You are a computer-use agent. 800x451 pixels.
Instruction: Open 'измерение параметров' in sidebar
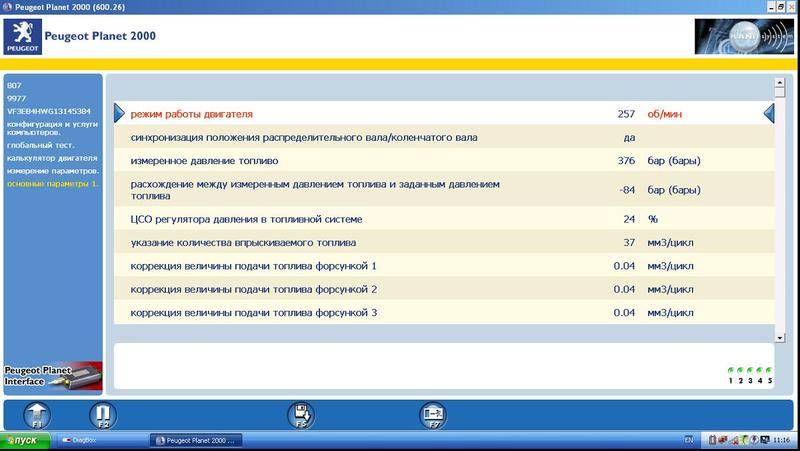point(52,171)
